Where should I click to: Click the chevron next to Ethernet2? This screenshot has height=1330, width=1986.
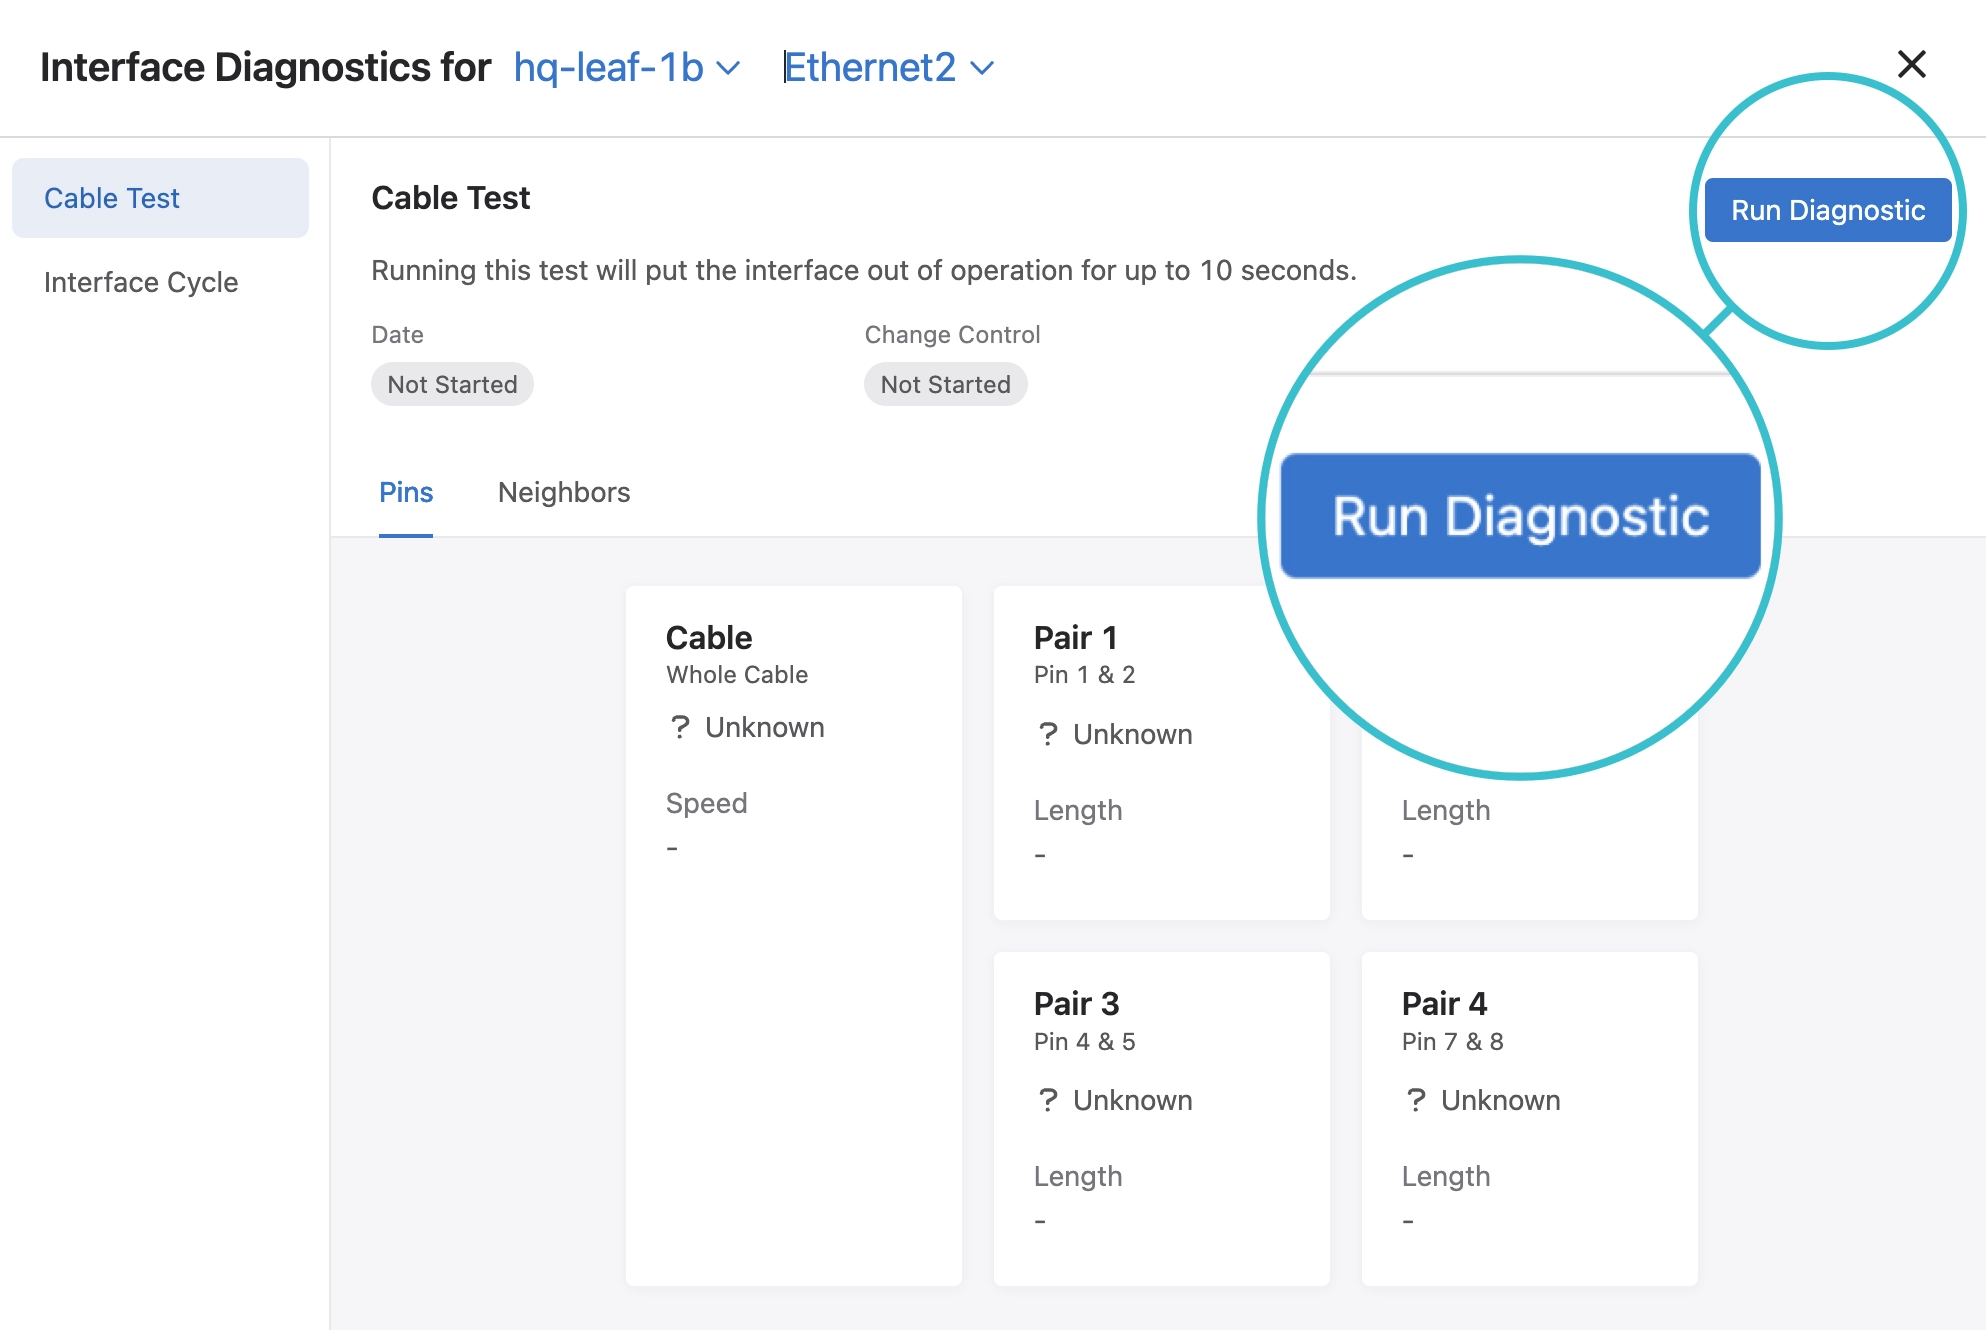(983, 68)
